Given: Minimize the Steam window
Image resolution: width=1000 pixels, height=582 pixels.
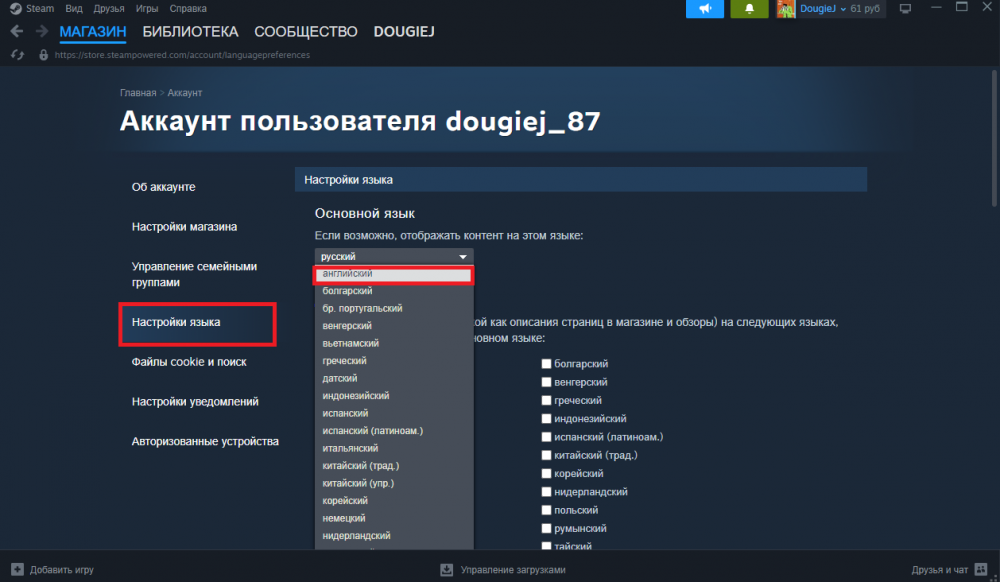Looking at the screenshot, I should tap(936, 8).
